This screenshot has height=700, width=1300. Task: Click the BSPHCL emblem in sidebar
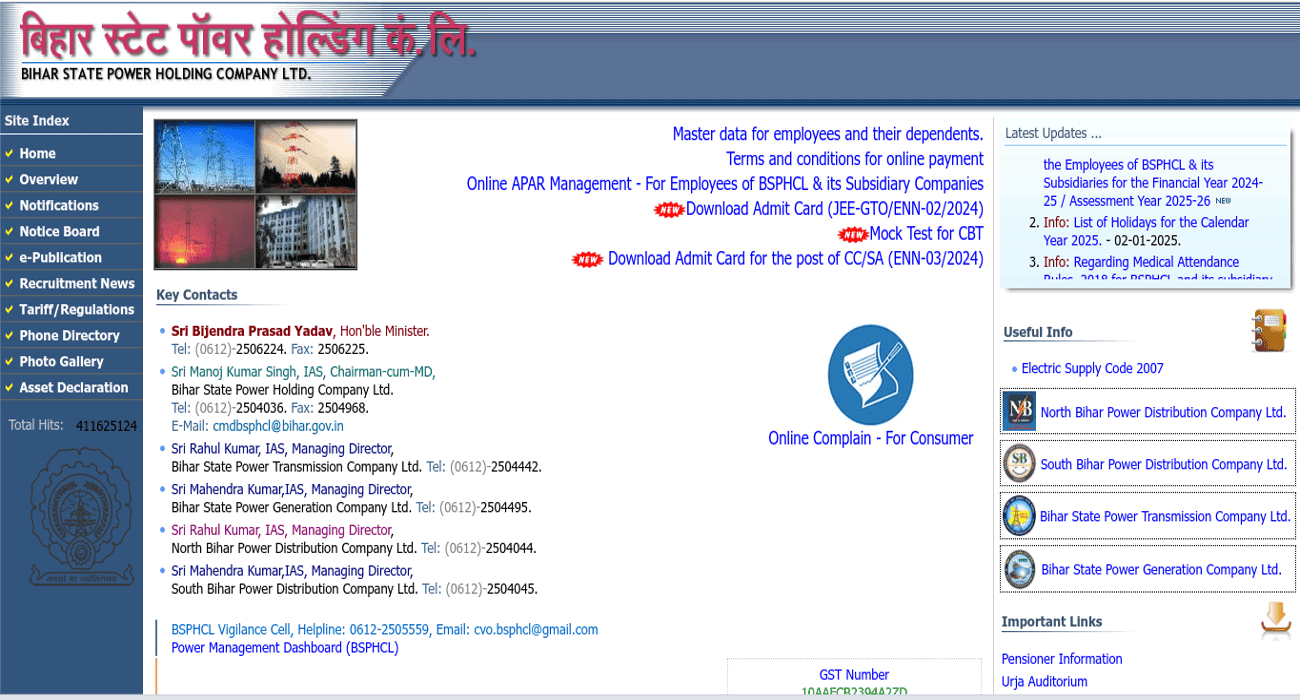point(71,515)
